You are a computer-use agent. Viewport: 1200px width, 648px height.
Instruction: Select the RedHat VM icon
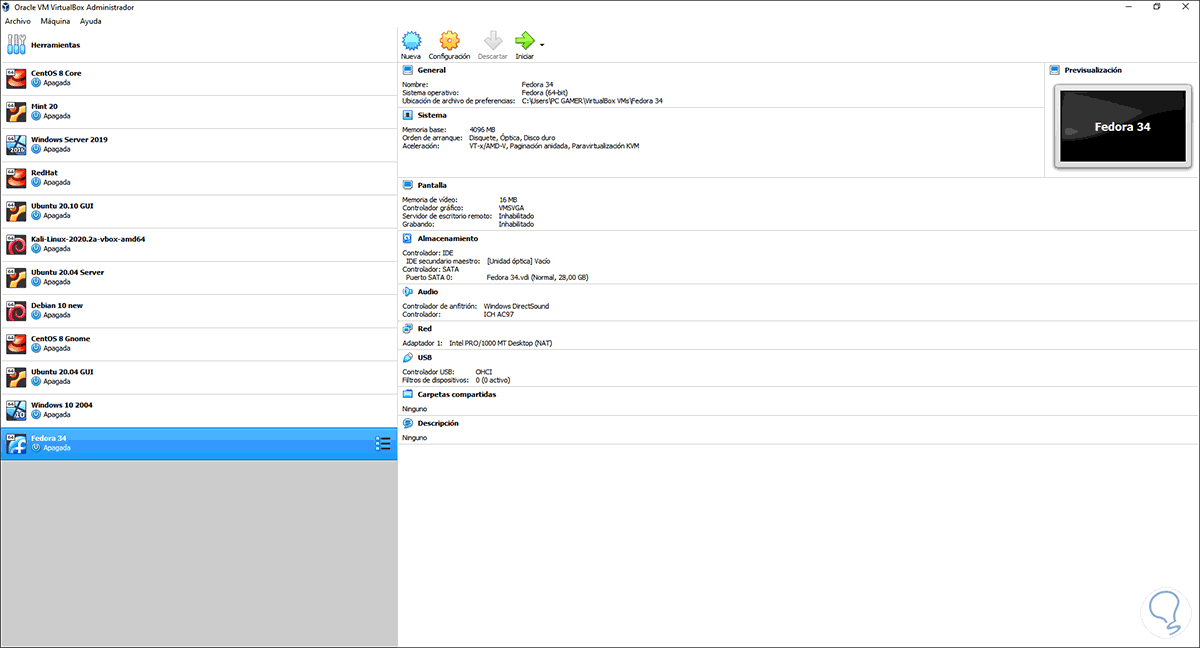pos(16,177)
